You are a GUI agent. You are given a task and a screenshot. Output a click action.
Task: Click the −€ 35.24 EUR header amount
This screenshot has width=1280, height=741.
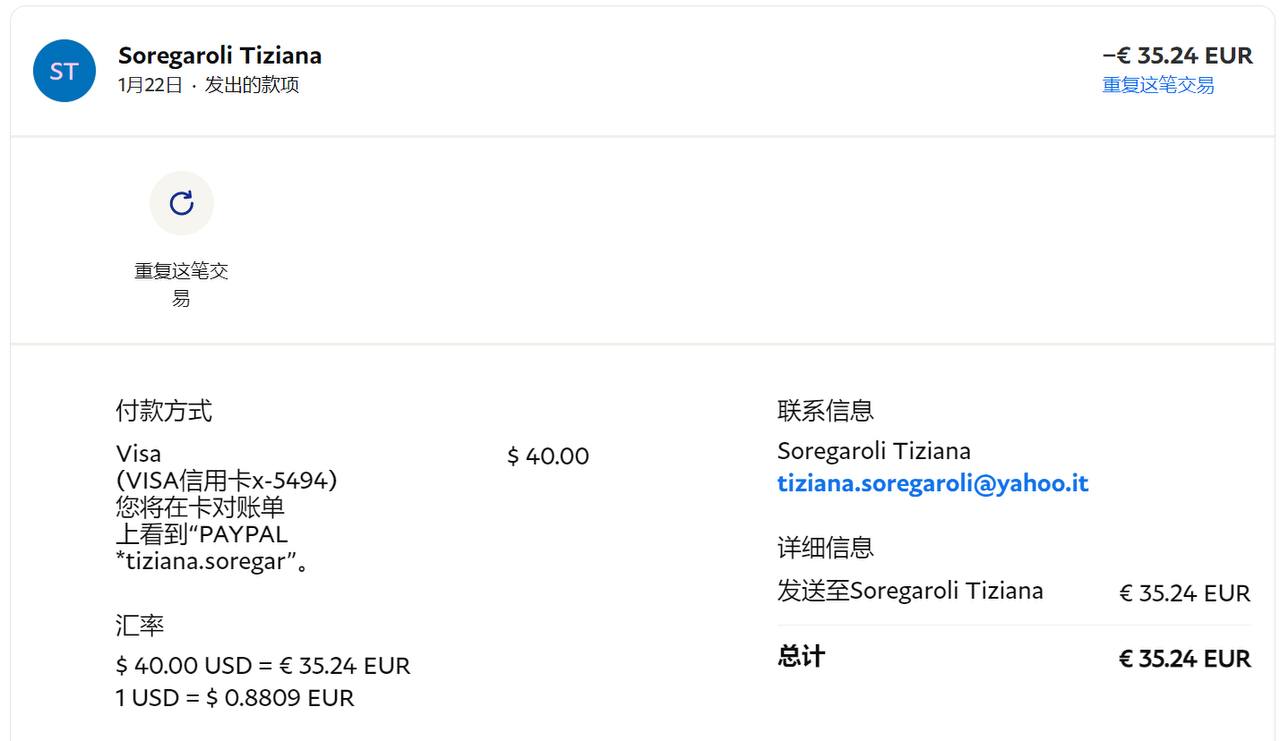coord(1177,55)
